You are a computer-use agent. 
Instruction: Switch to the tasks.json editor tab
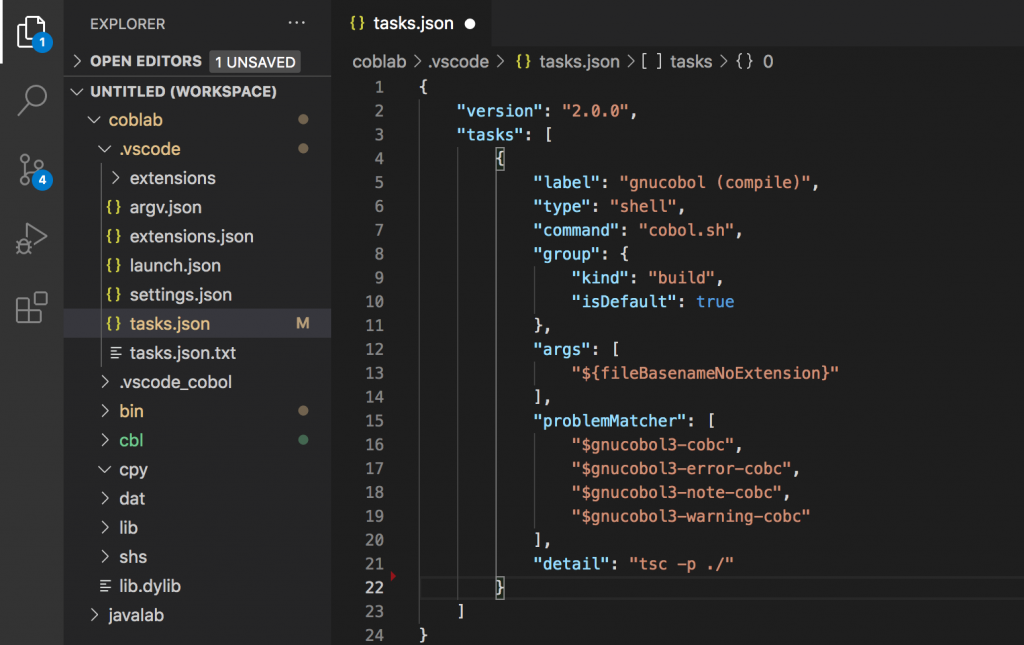click(x=411, y=24)
